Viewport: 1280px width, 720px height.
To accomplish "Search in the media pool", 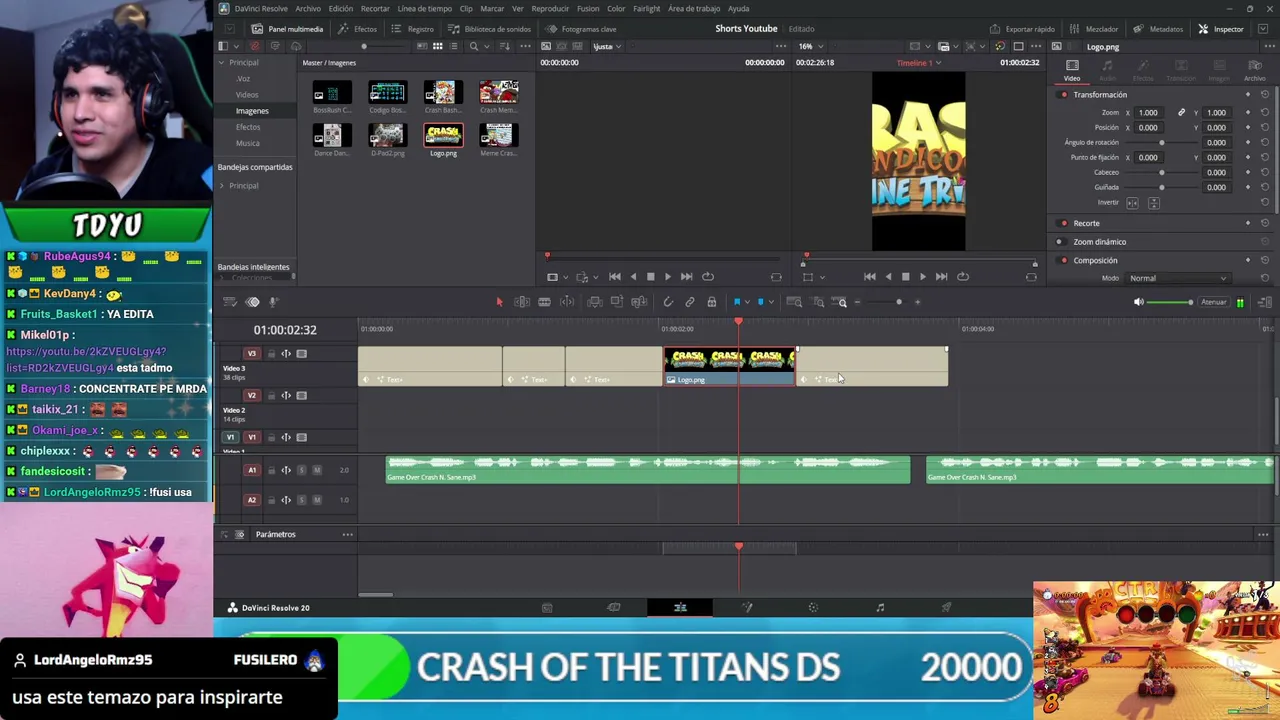I will (474, 46).
